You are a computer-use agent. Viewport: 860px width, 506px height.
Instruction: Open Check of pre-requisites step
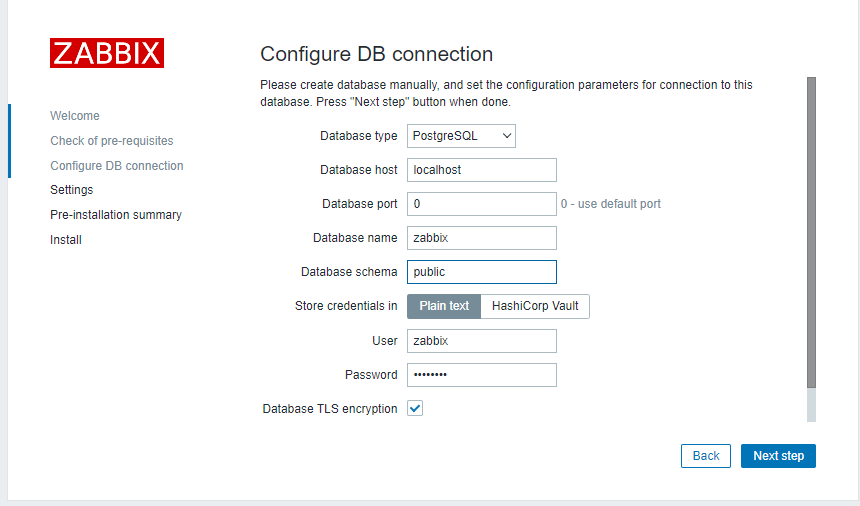[x=111, y=141]
